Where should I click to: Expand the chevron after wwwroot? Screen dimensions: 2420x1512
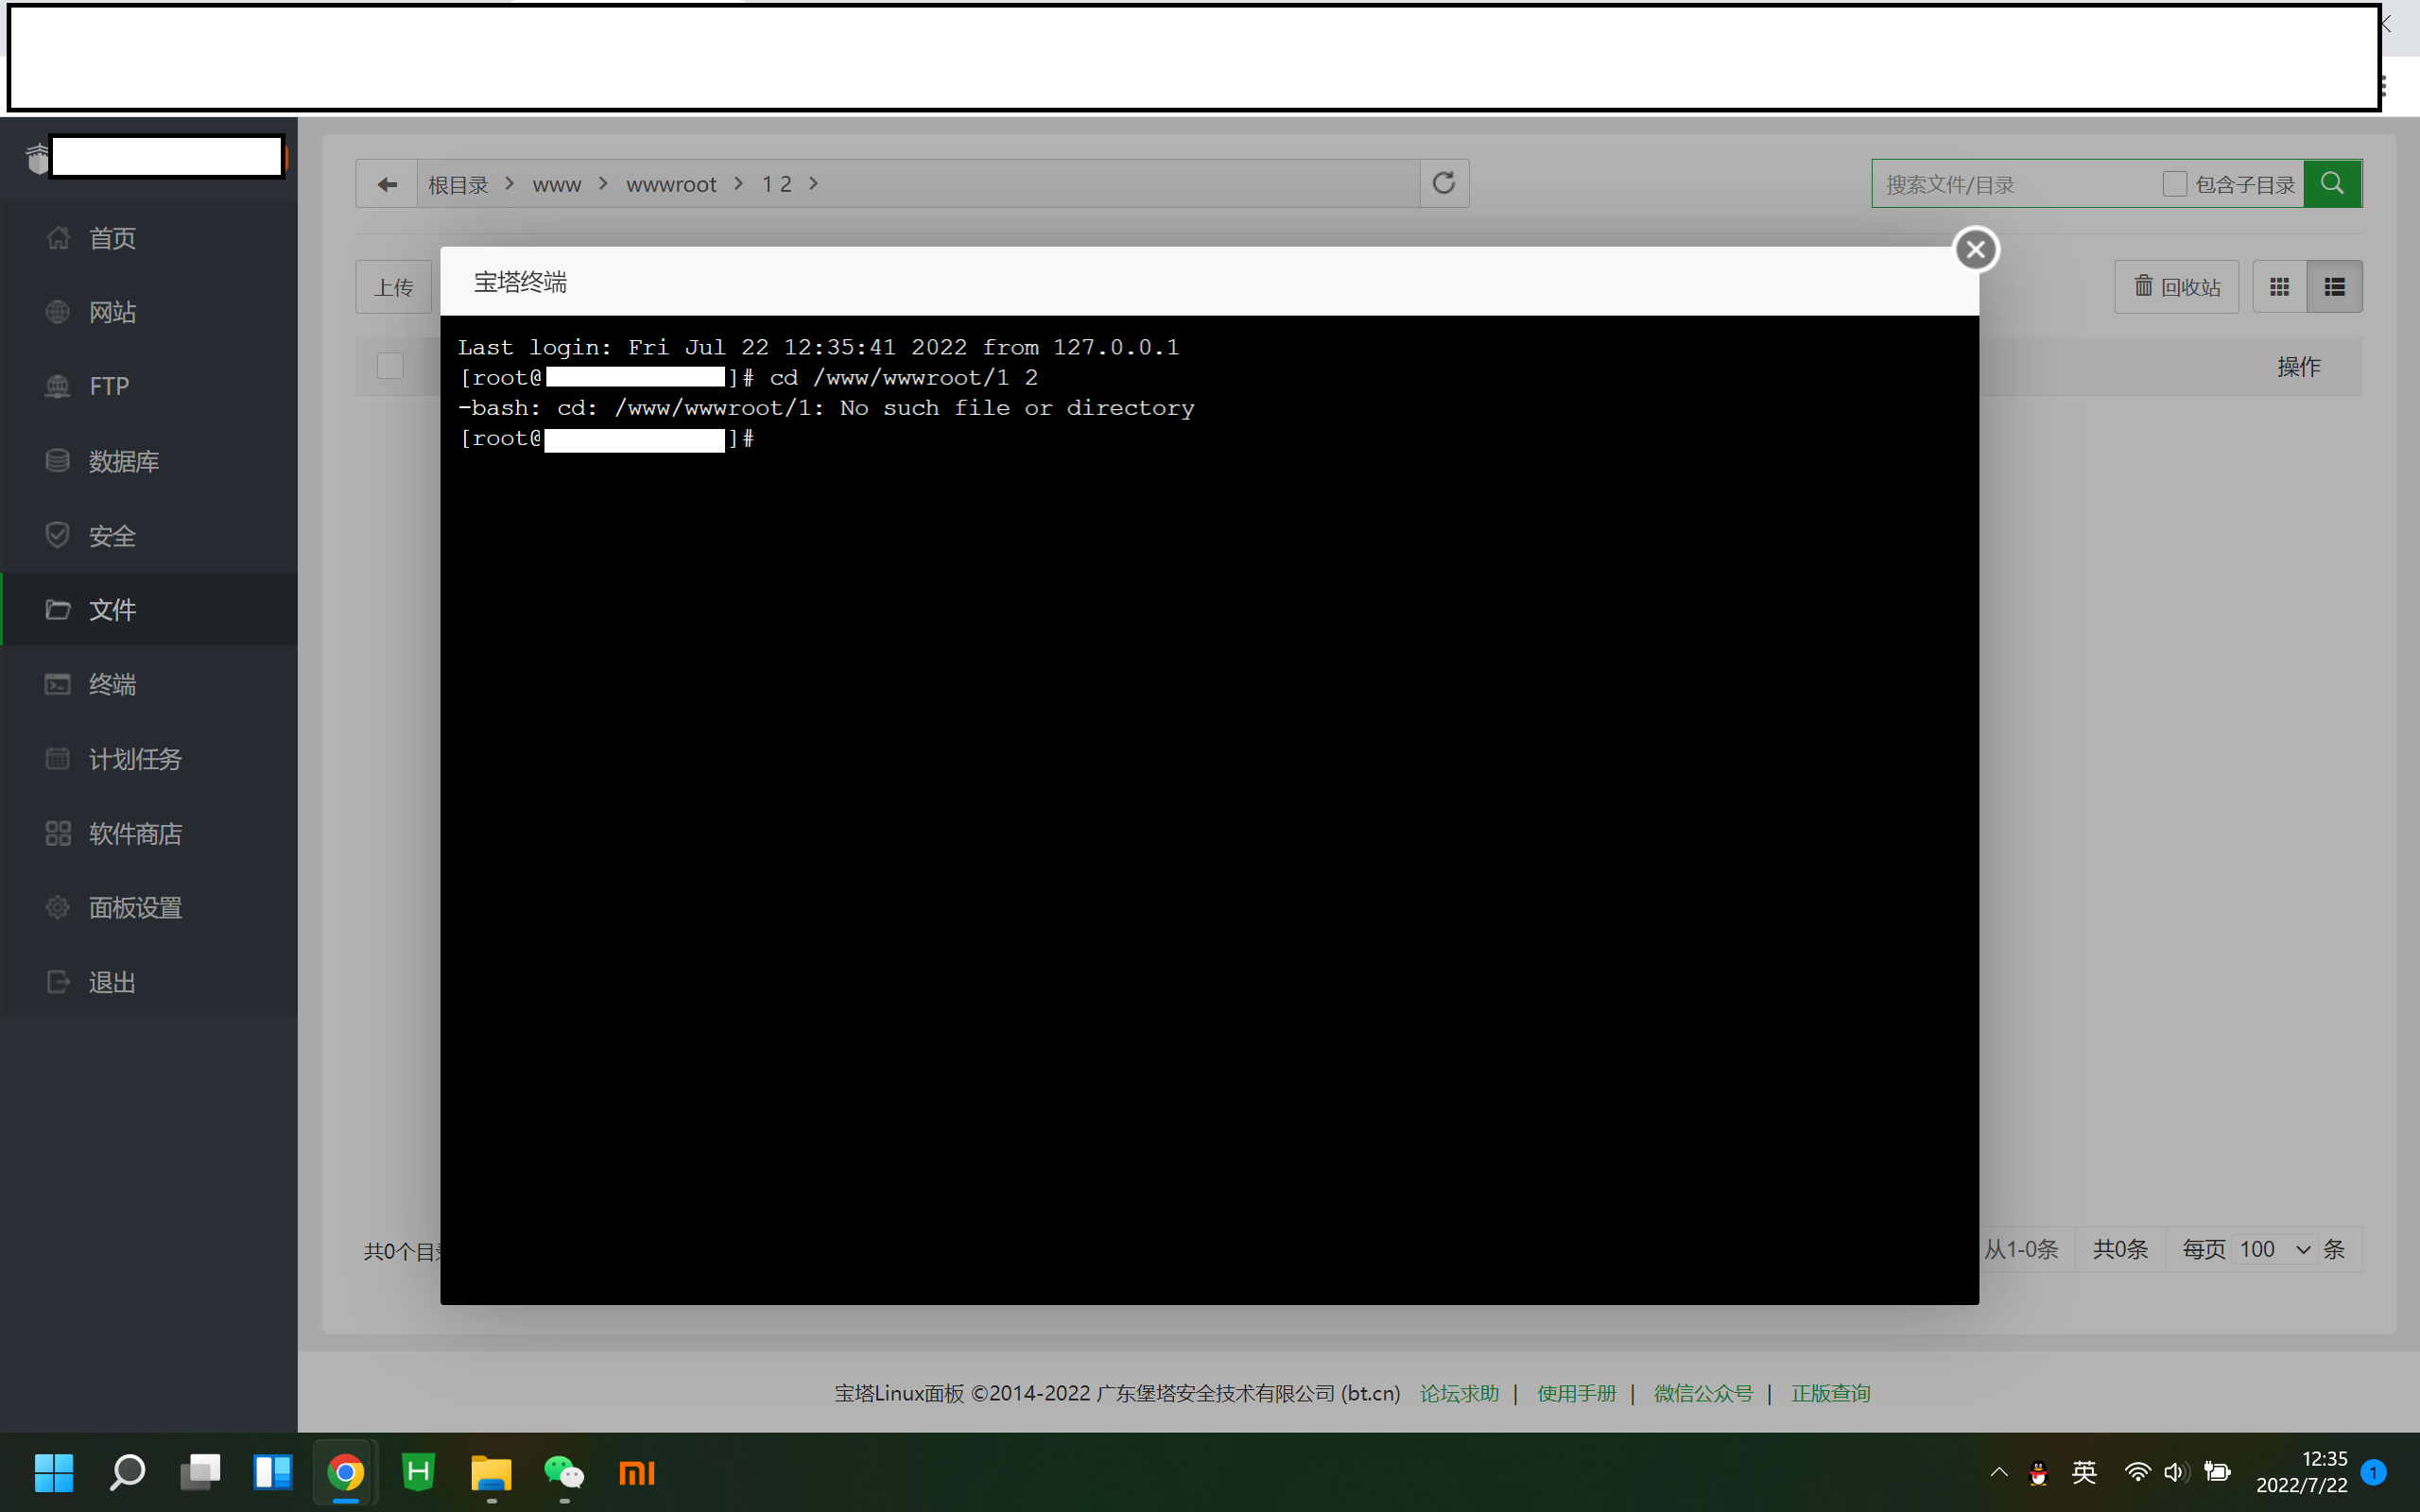point(738,183)
